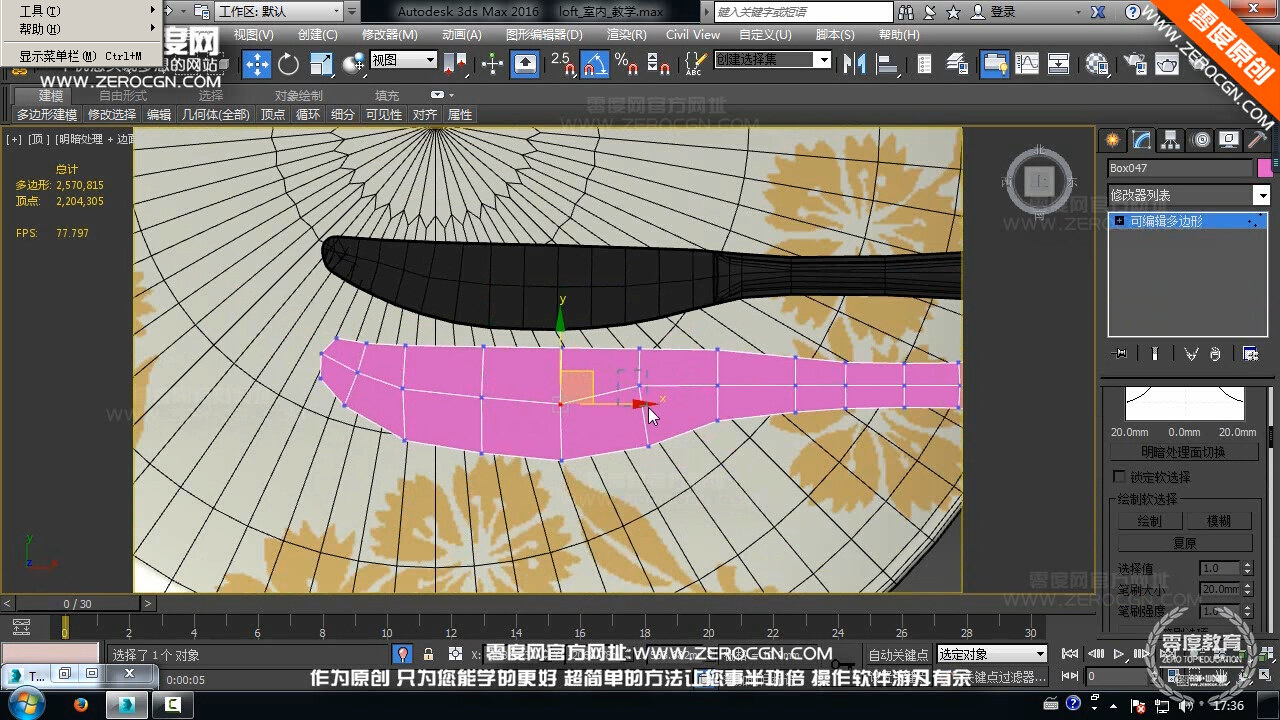Select the Scale tool

click(x=321, y=64)
